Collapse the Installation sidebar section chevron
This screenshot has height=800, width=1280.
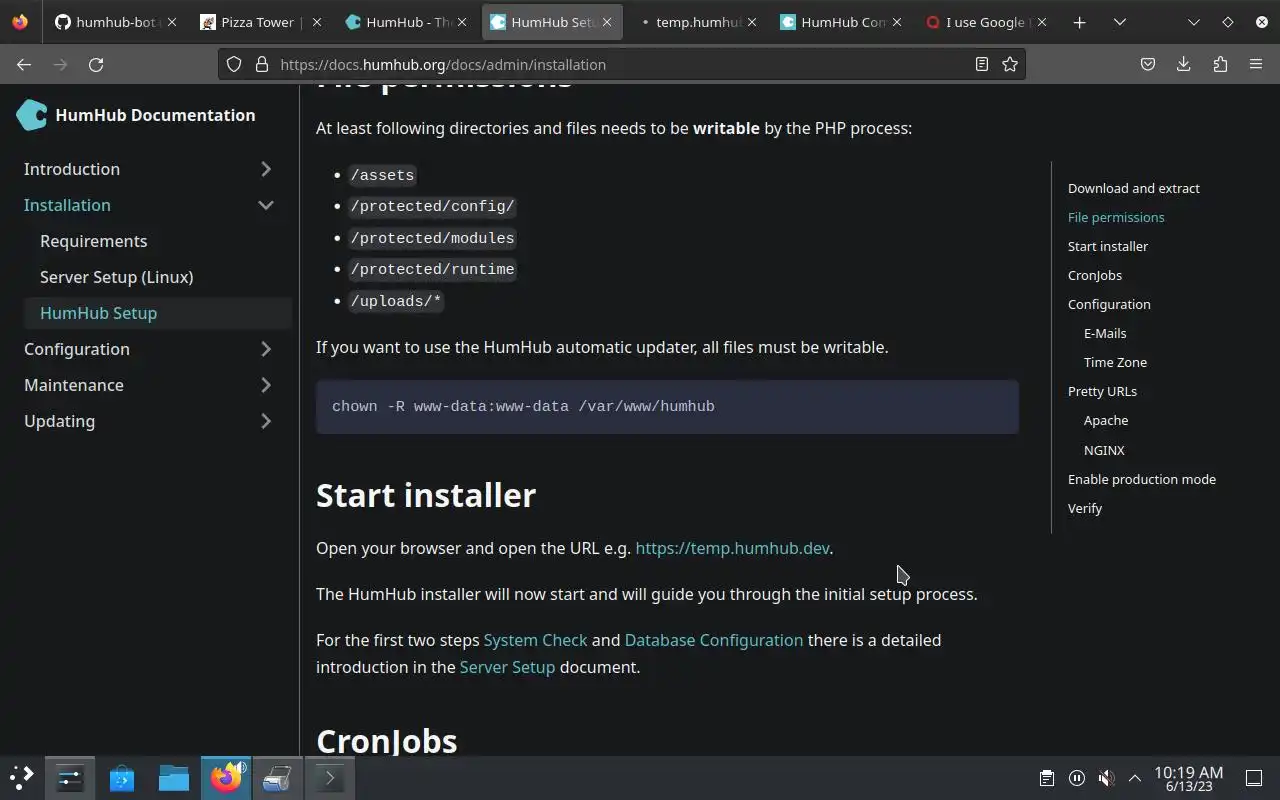[x=266, y=205]
